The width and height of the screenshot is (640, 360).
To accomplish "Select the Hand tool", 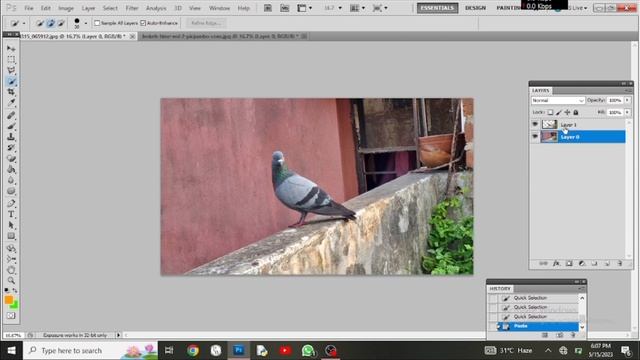I will (x=11, y=270).
